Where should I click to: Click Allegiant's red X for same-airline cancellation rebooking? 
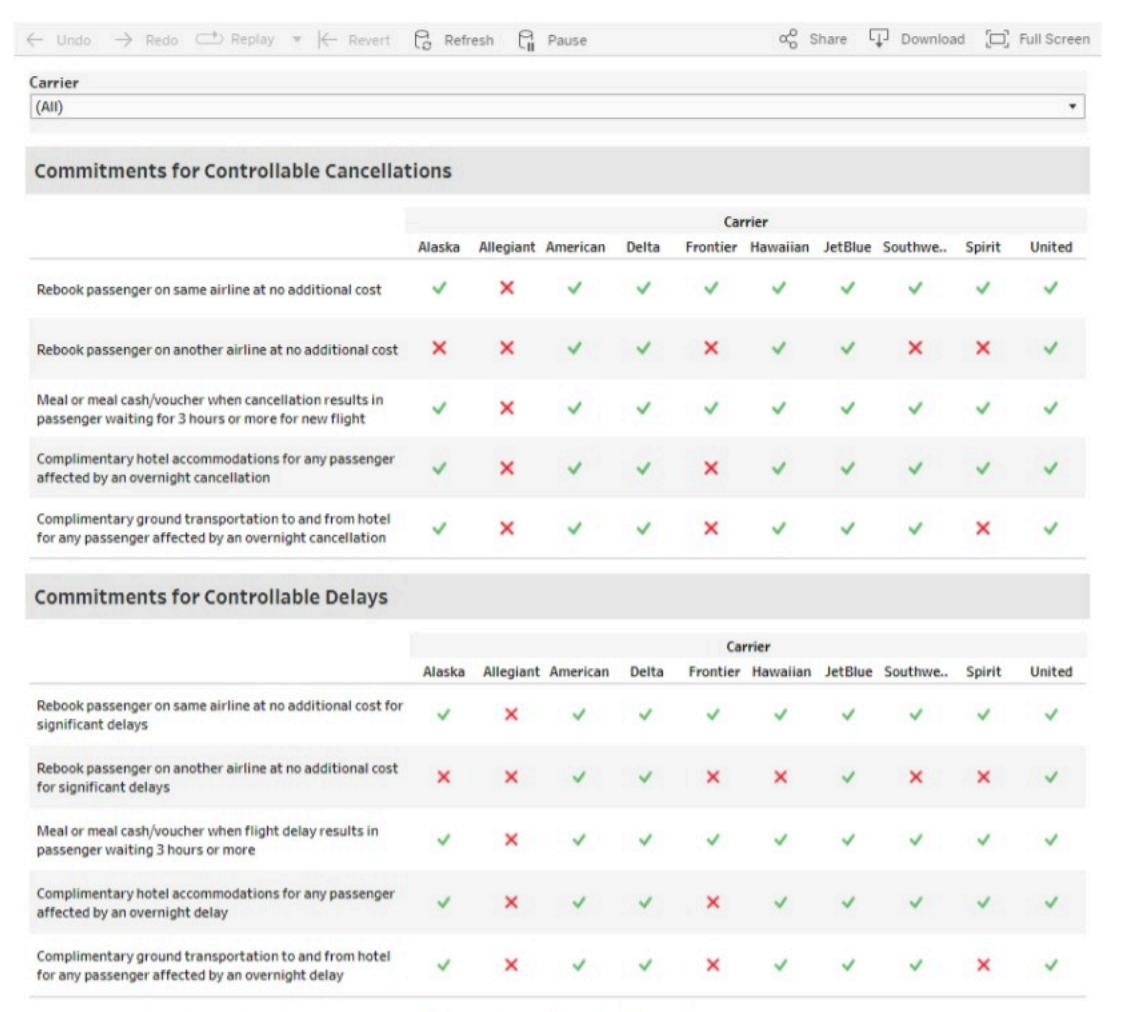(506, 289)
